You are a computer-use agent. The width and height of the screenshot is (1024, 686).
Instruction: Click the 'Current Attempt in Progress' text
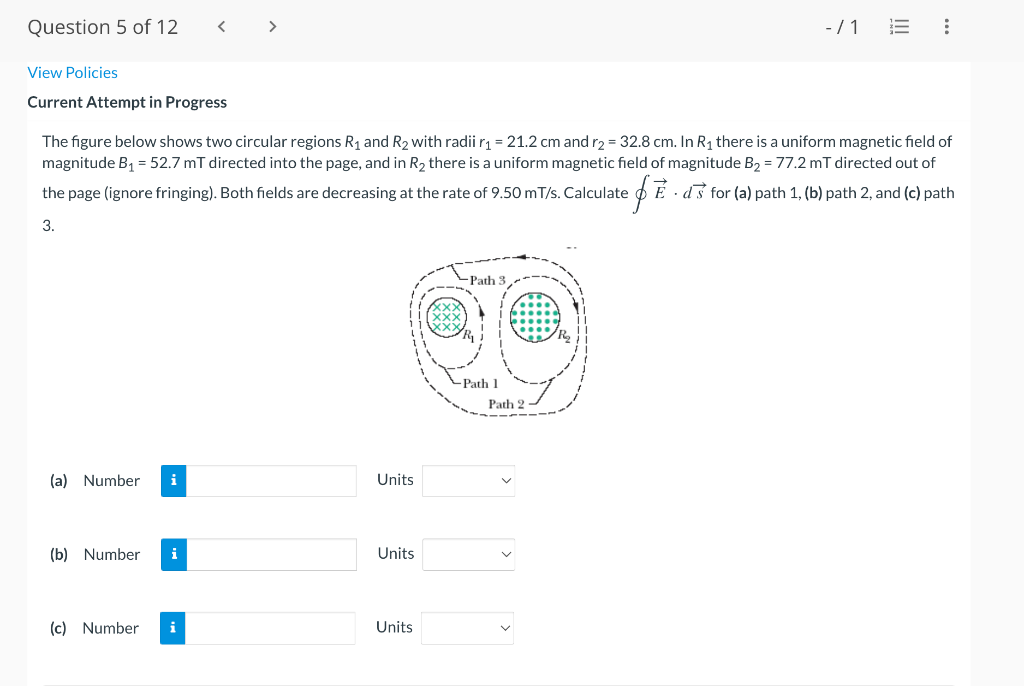[x=127, y=103]
